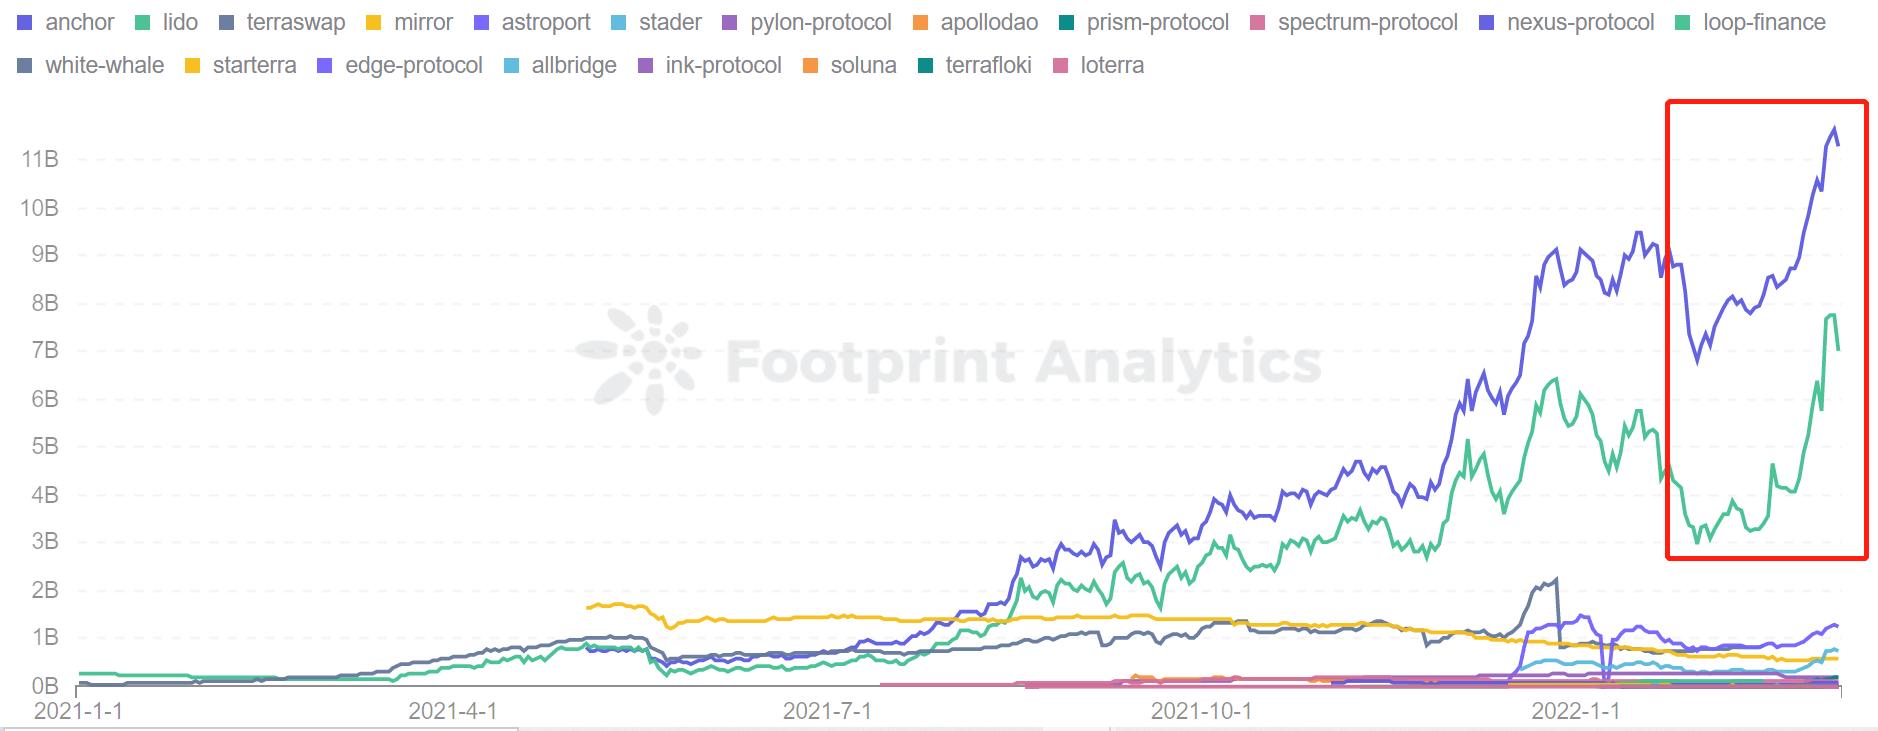The width and height of the screenshot is (1878, 731).
Task: Hide the terraswap series via legend
Action: tap(282, 23)
